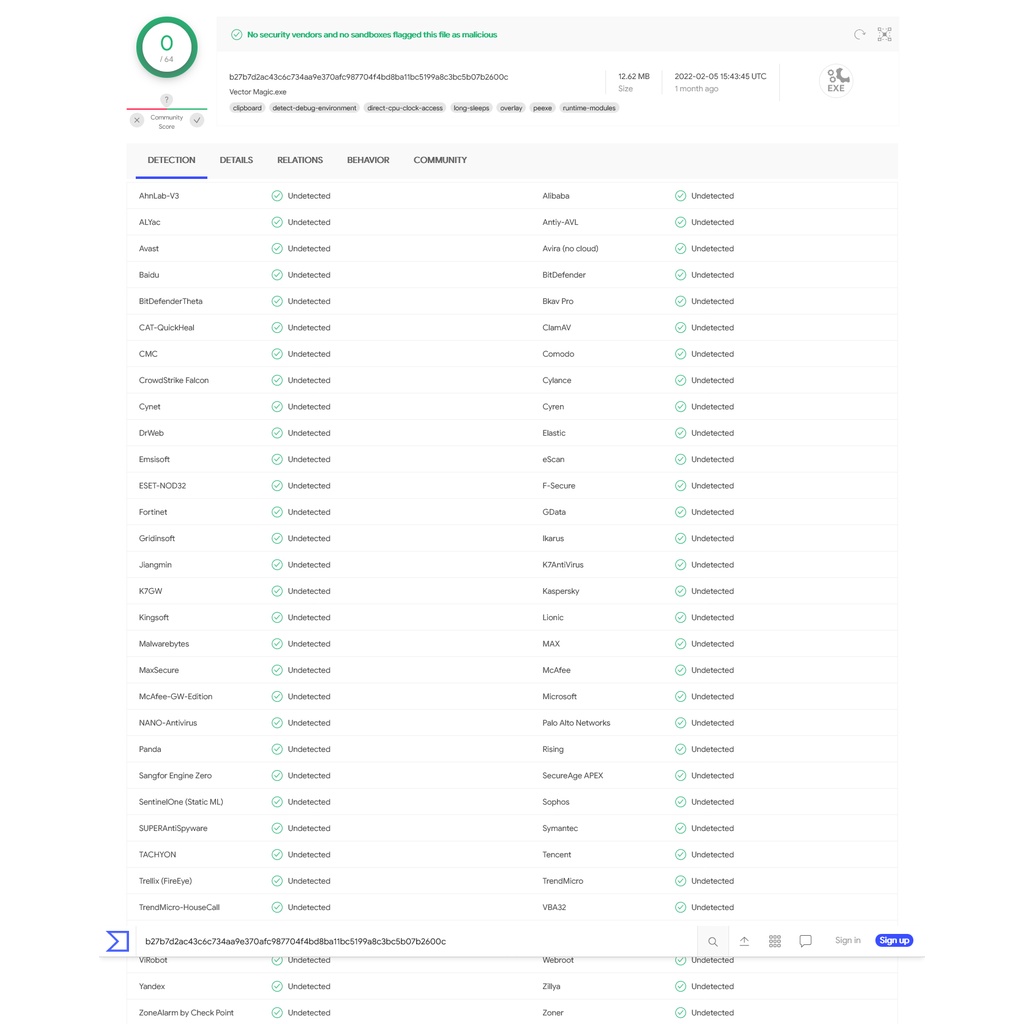Click the SecureAge APEX vendor name

pos(573,776)
